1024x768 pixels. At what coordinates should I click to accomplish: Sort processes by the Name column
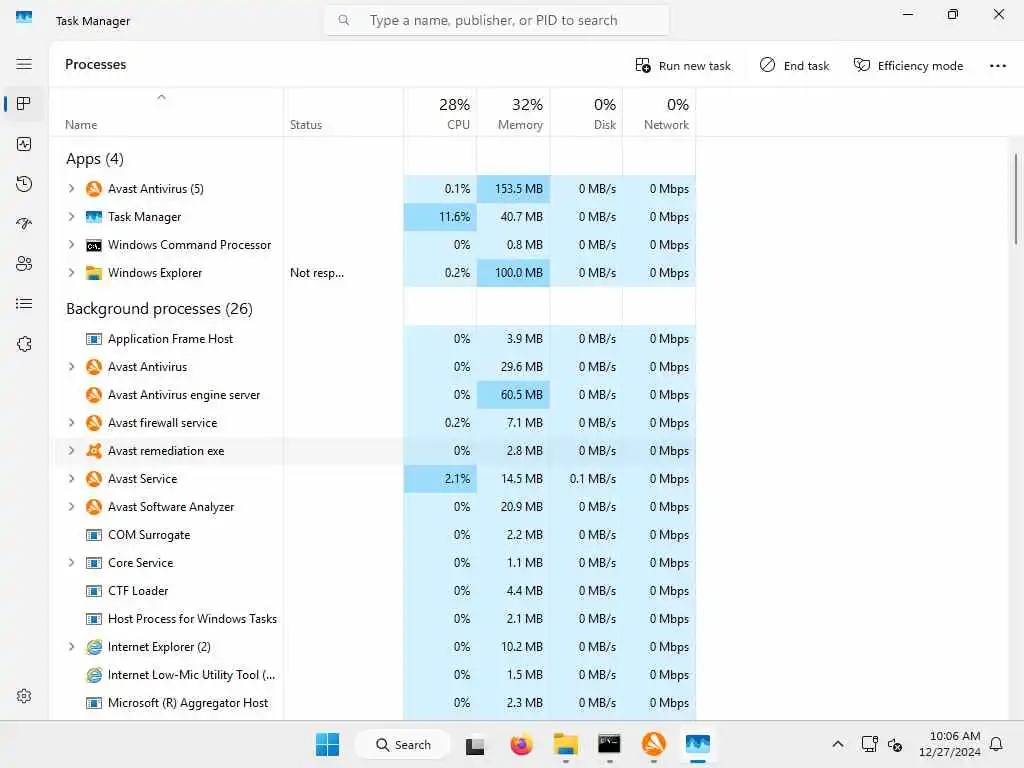coord(167,112)
